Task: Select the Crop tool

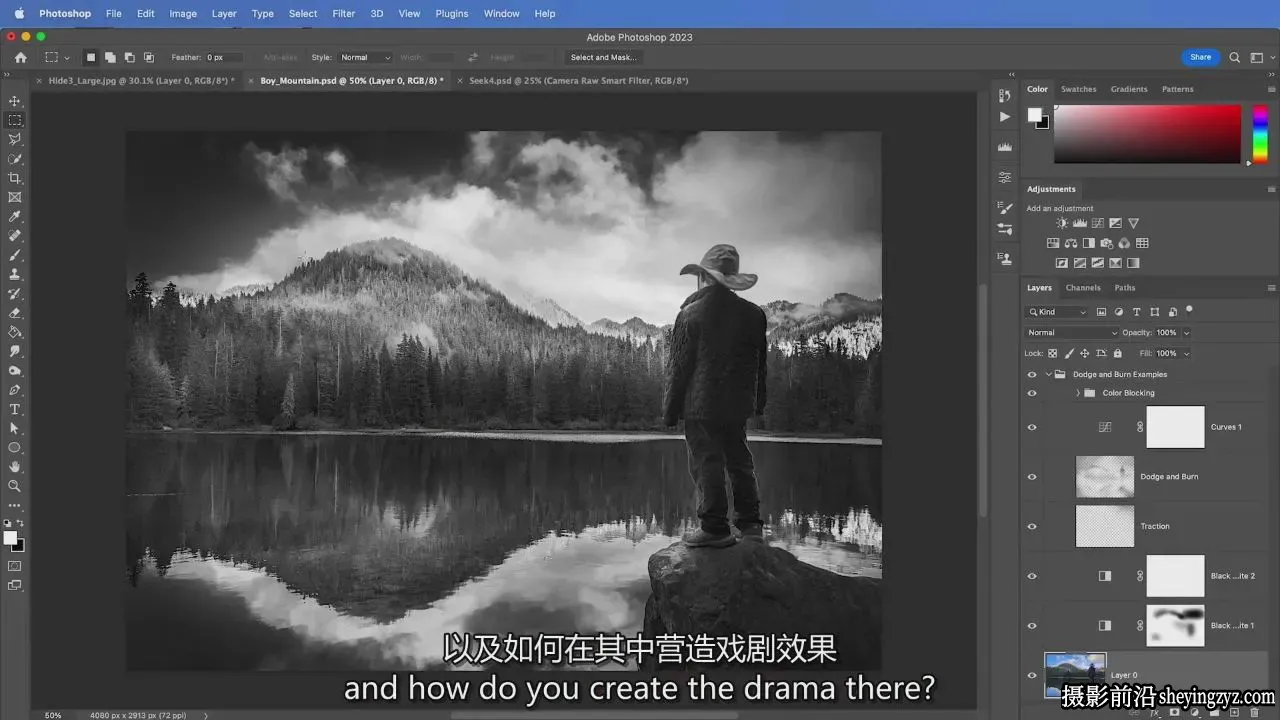Action: tap(15, 178)
